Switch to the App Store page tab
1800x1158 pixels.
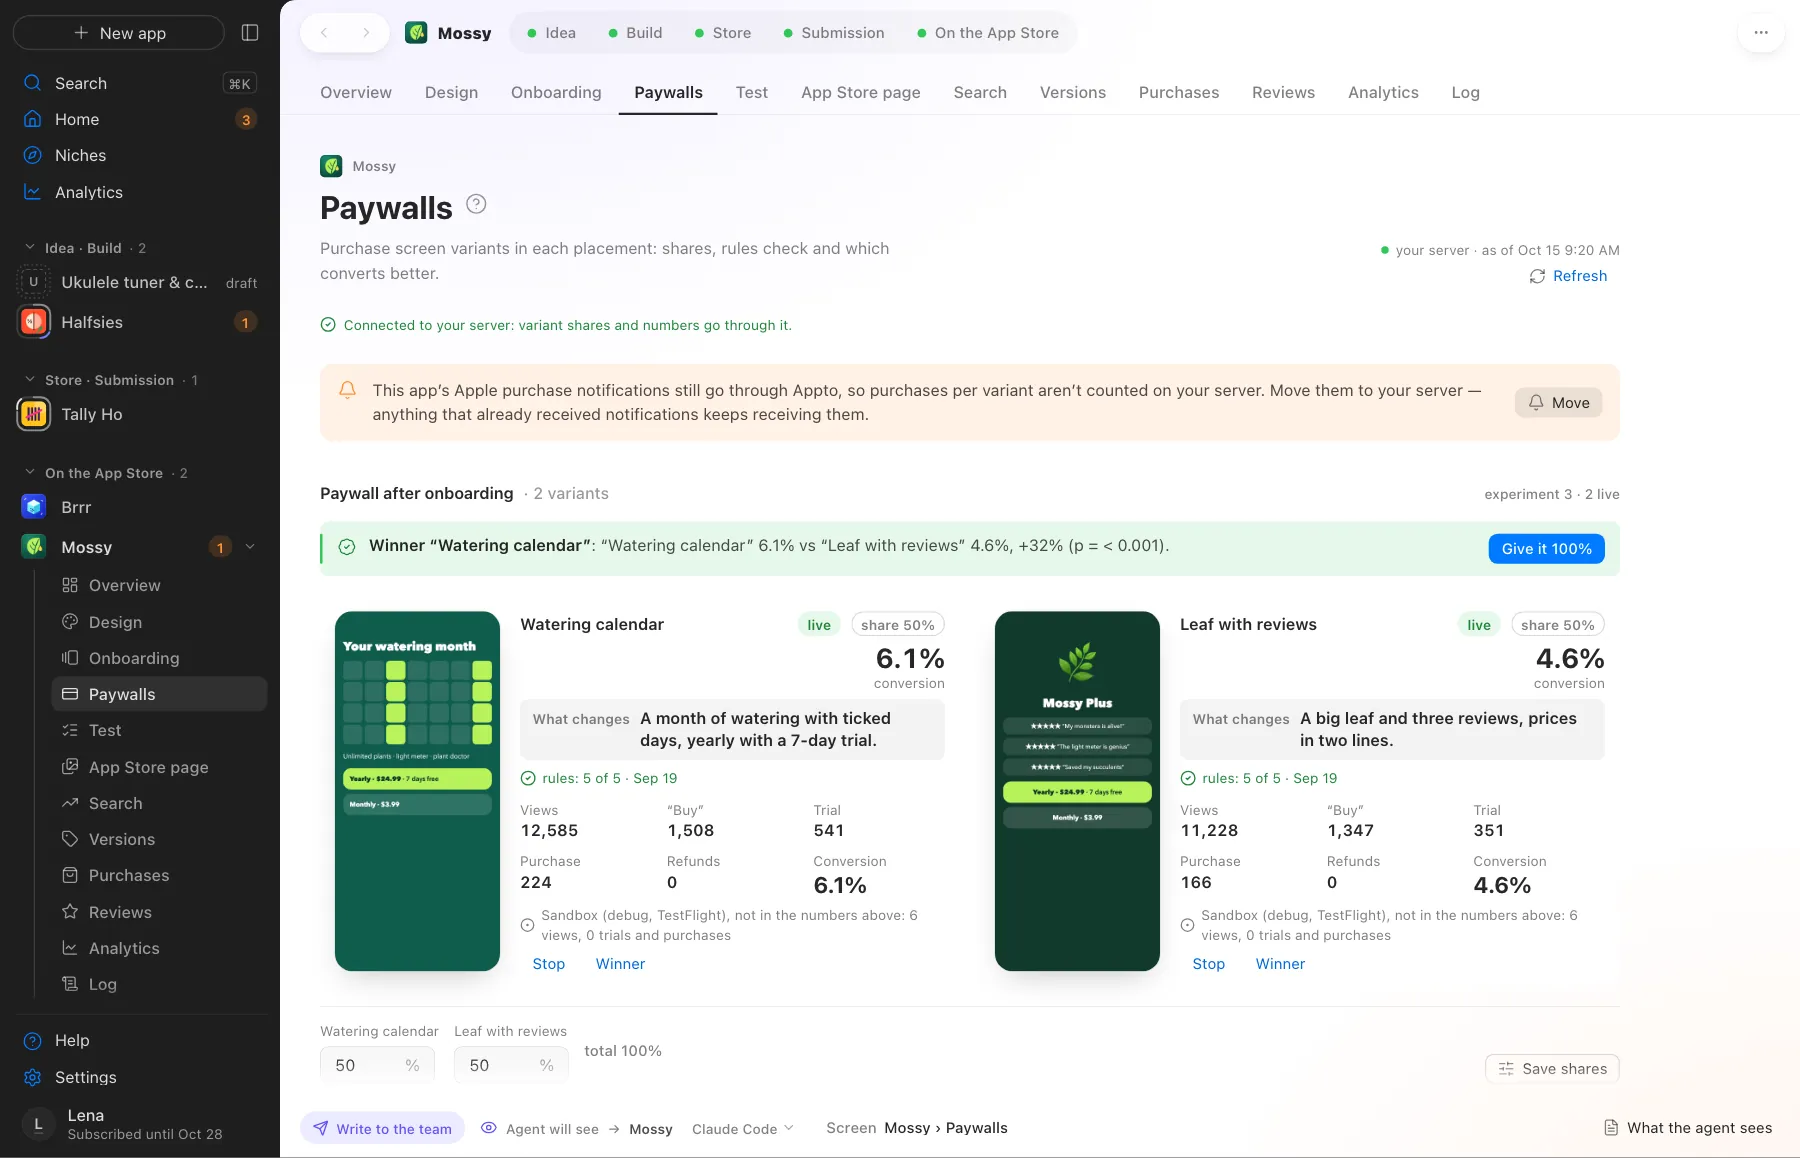860,92
